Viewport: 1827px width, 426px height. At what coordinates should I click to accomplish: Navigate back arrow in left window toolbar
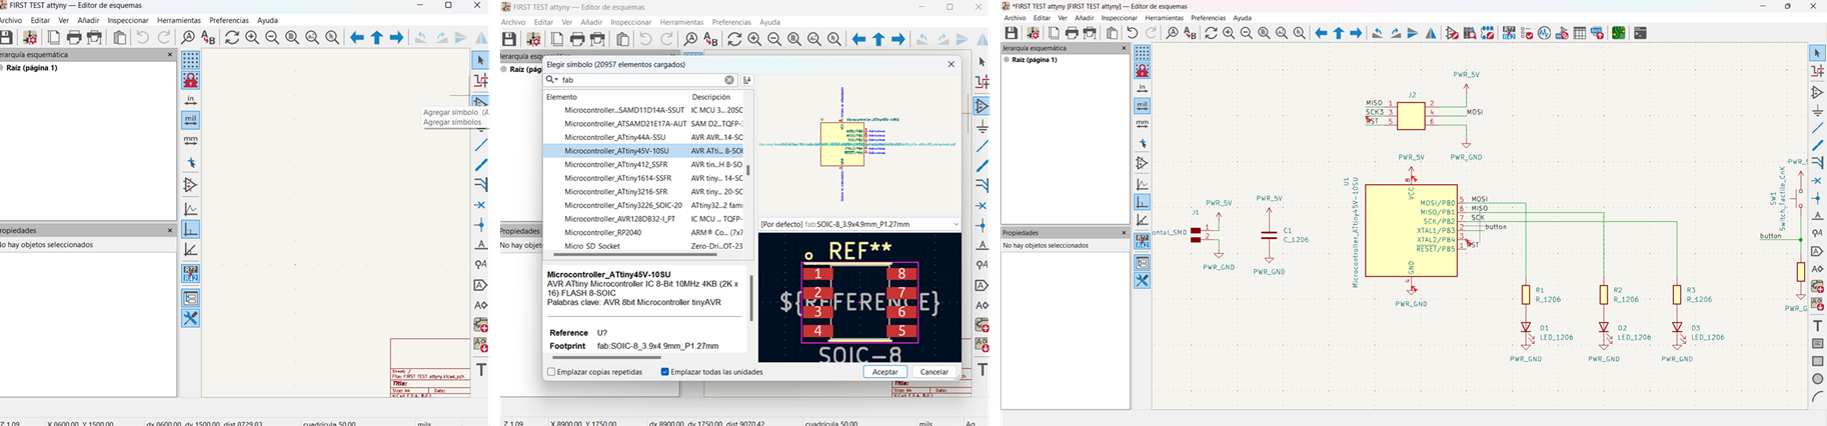coord(357,38)
